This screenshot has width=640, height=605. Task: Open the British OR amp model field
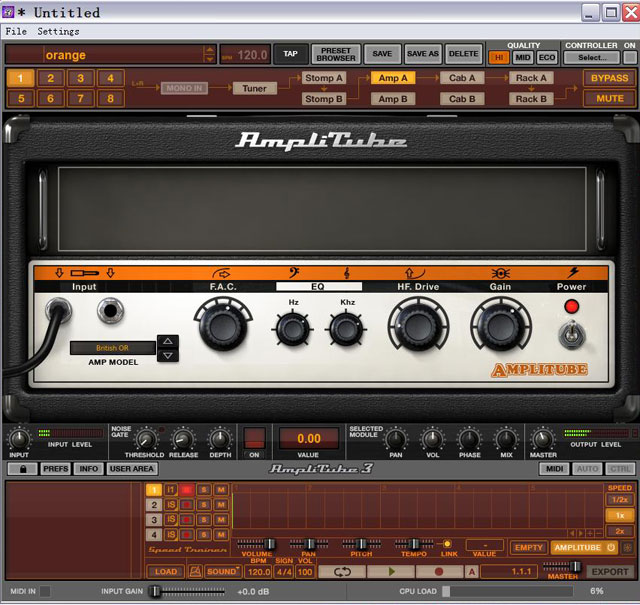pyautogui.click(x=113, y=348)
